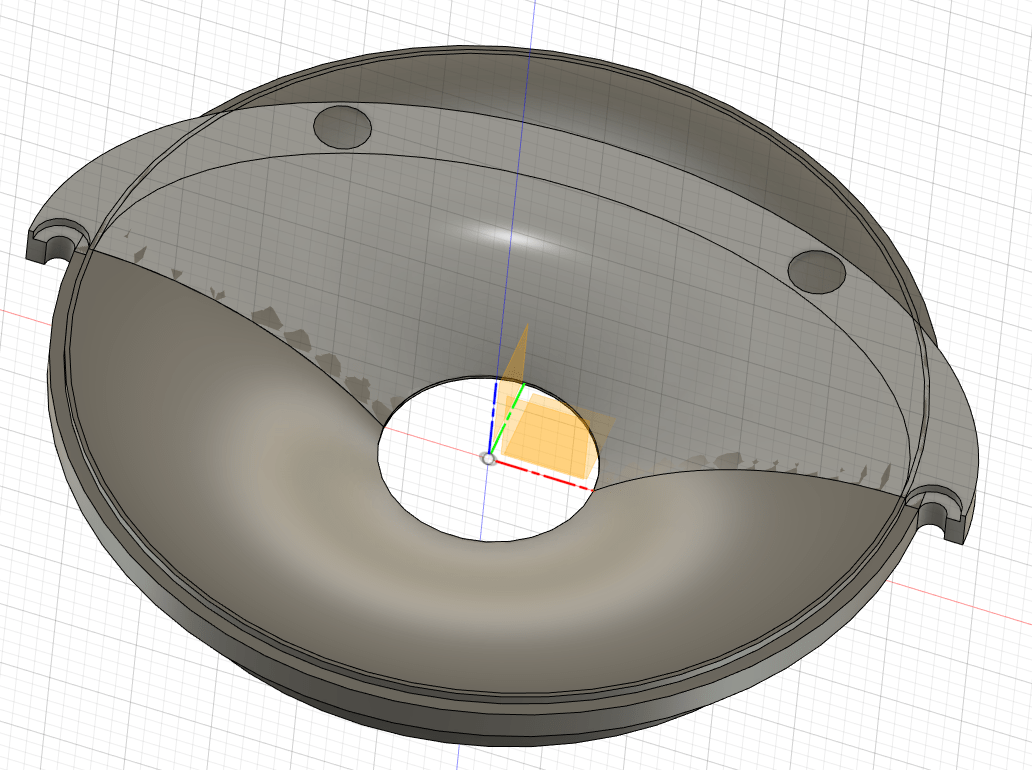
Task: Click the red dashed X axis line
Action: click(x=544, y=475)
